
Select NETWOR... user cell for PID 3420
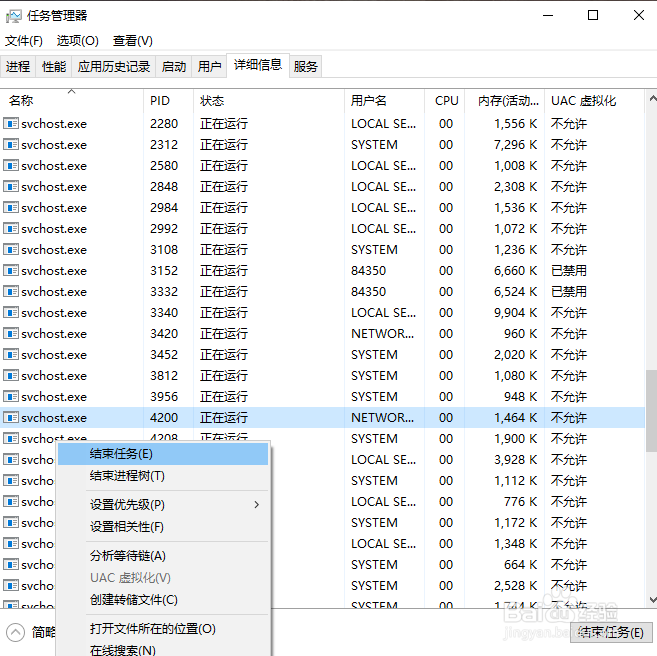click(x=382, y=333)
